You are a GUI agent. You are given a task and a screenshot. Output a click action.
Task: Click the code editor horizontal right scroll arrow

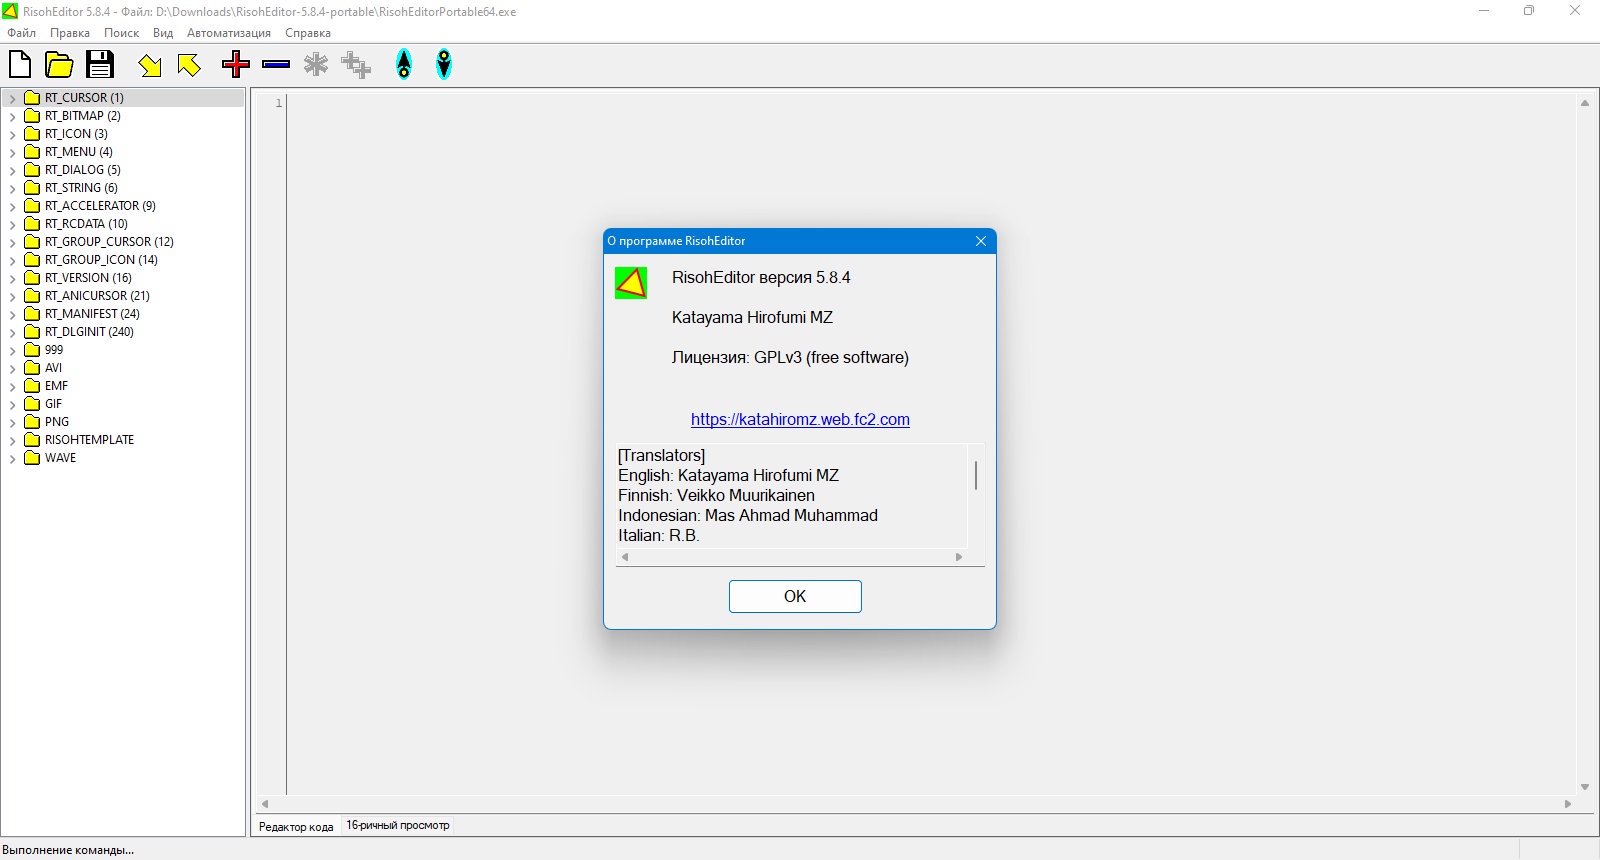pyautogui.click(x=1567, y=804)
